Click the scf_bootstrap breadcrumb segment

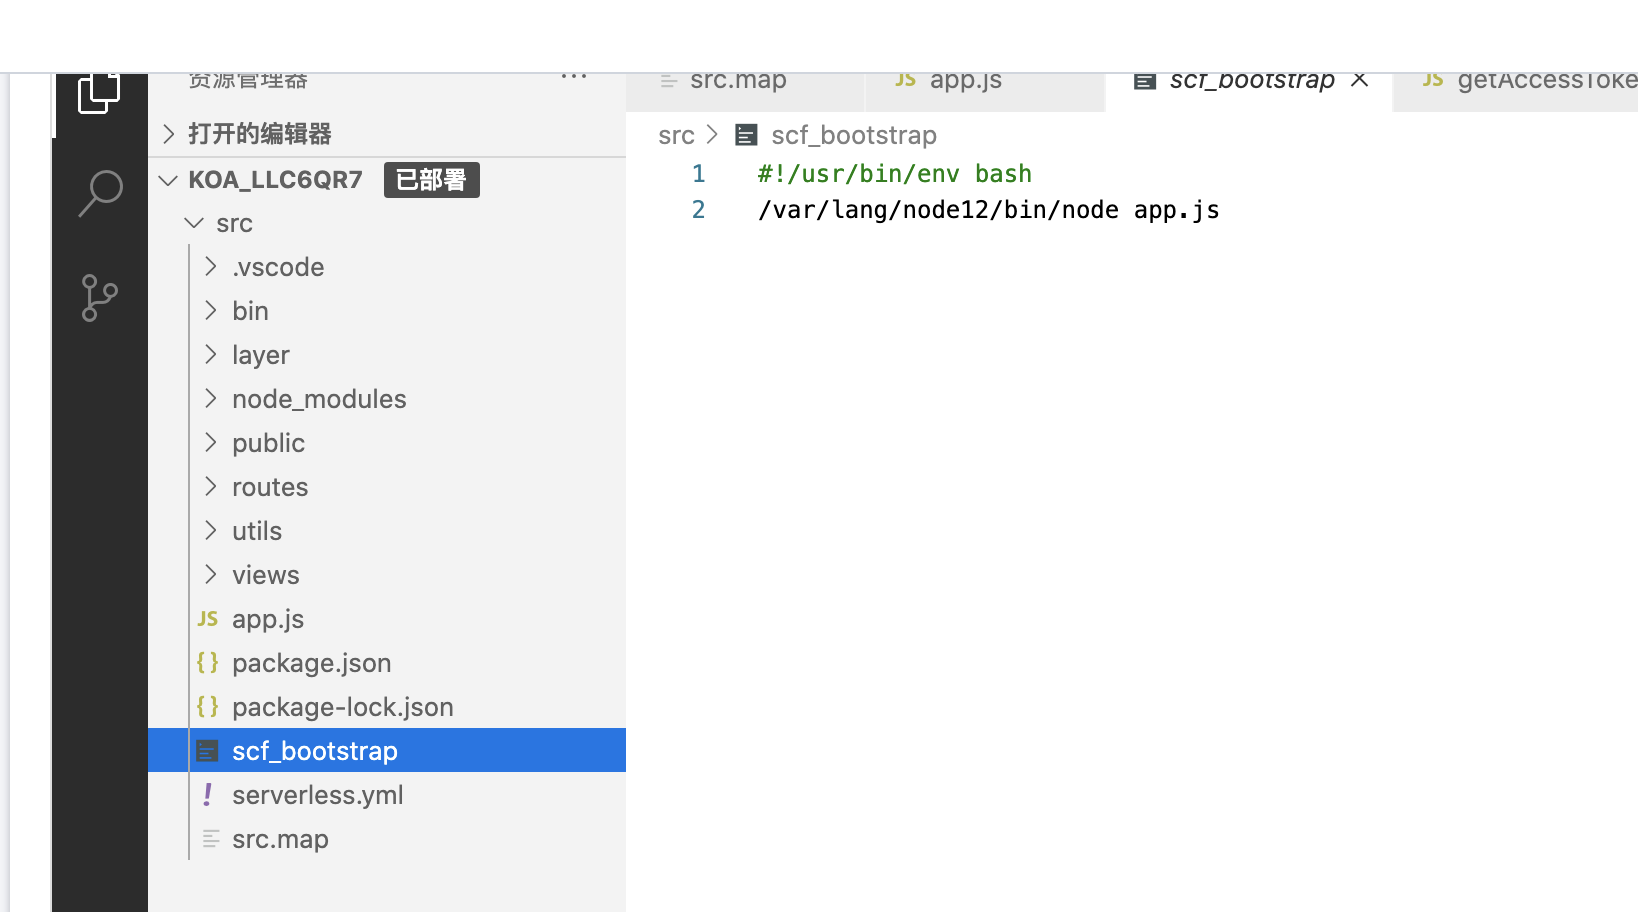tap(854, 135)
